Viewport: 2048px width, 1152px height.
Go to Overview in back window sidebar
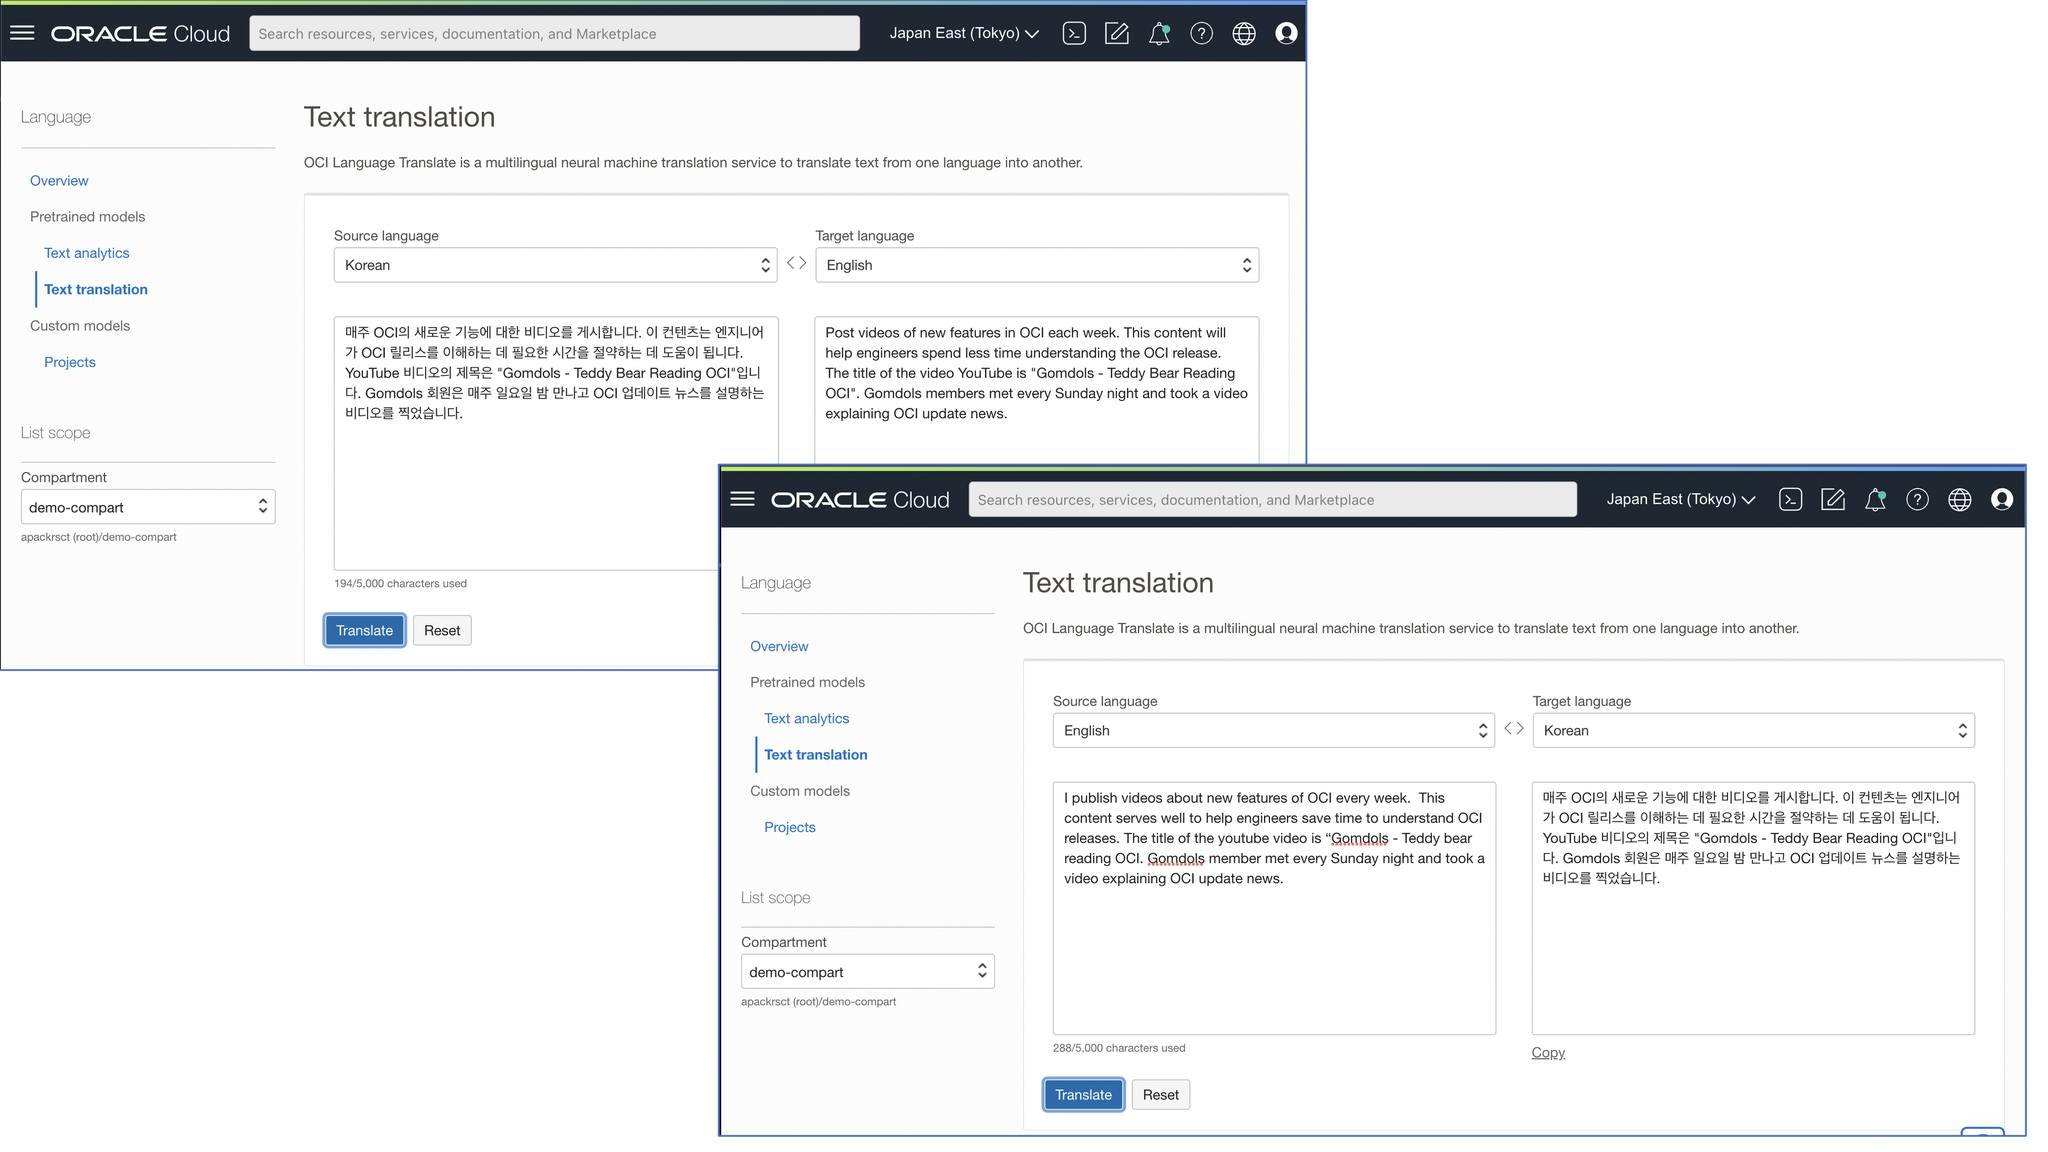59,180
